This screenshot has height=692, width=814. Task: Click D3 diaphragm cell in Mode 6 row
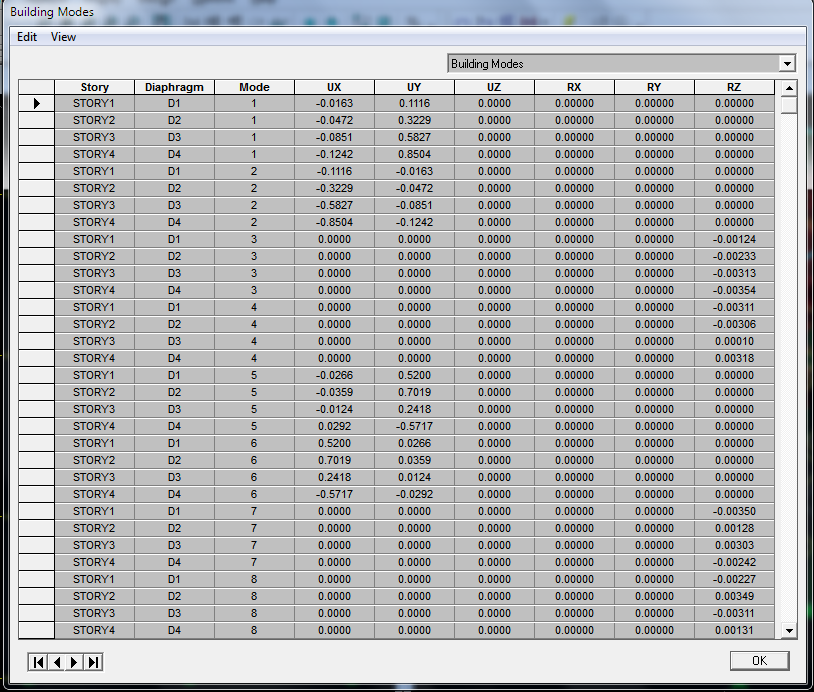(x=174, y=478)
